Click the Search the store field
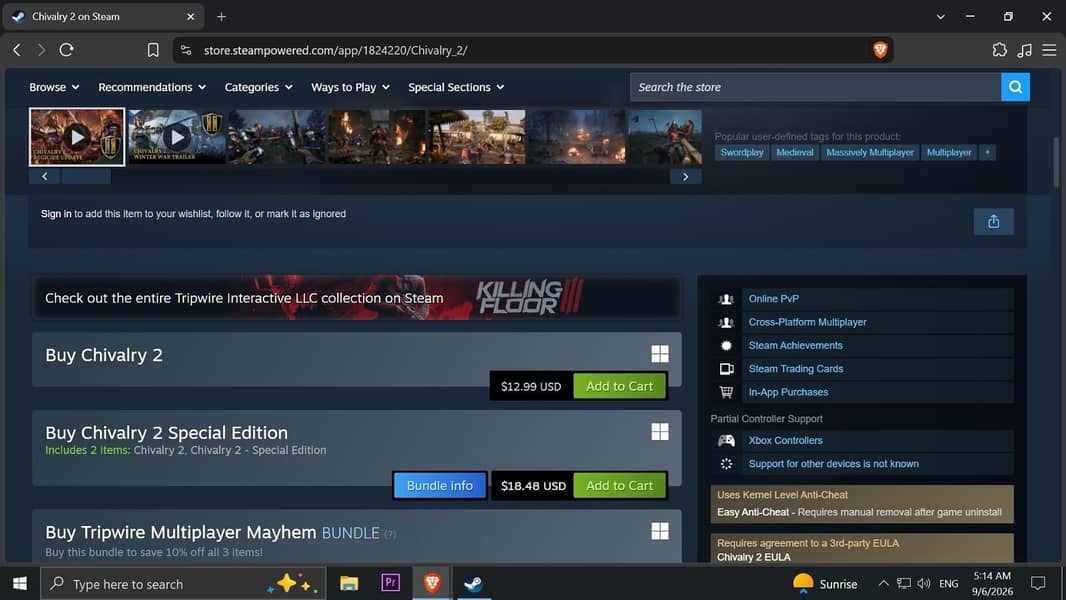 pos(815,87)
